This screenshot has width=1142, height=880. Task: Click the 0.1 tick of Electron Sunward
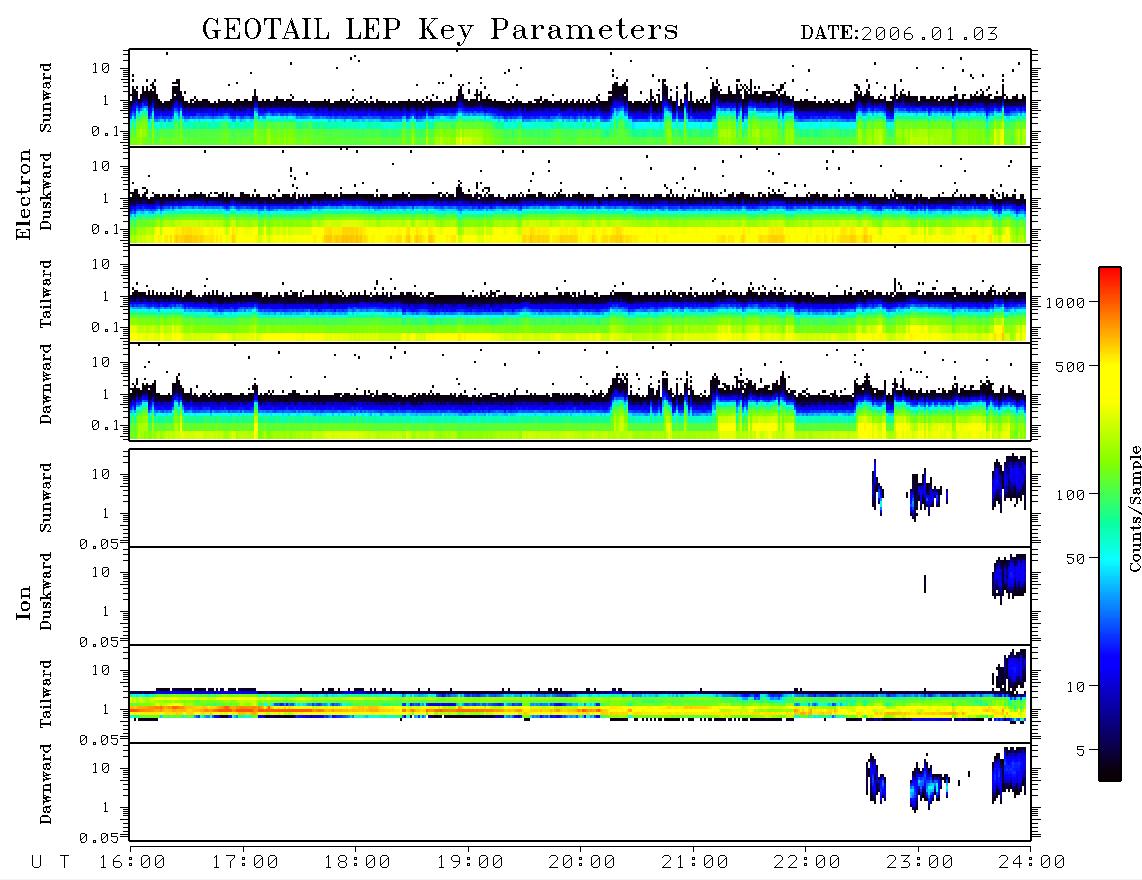[x=106, y=131]
